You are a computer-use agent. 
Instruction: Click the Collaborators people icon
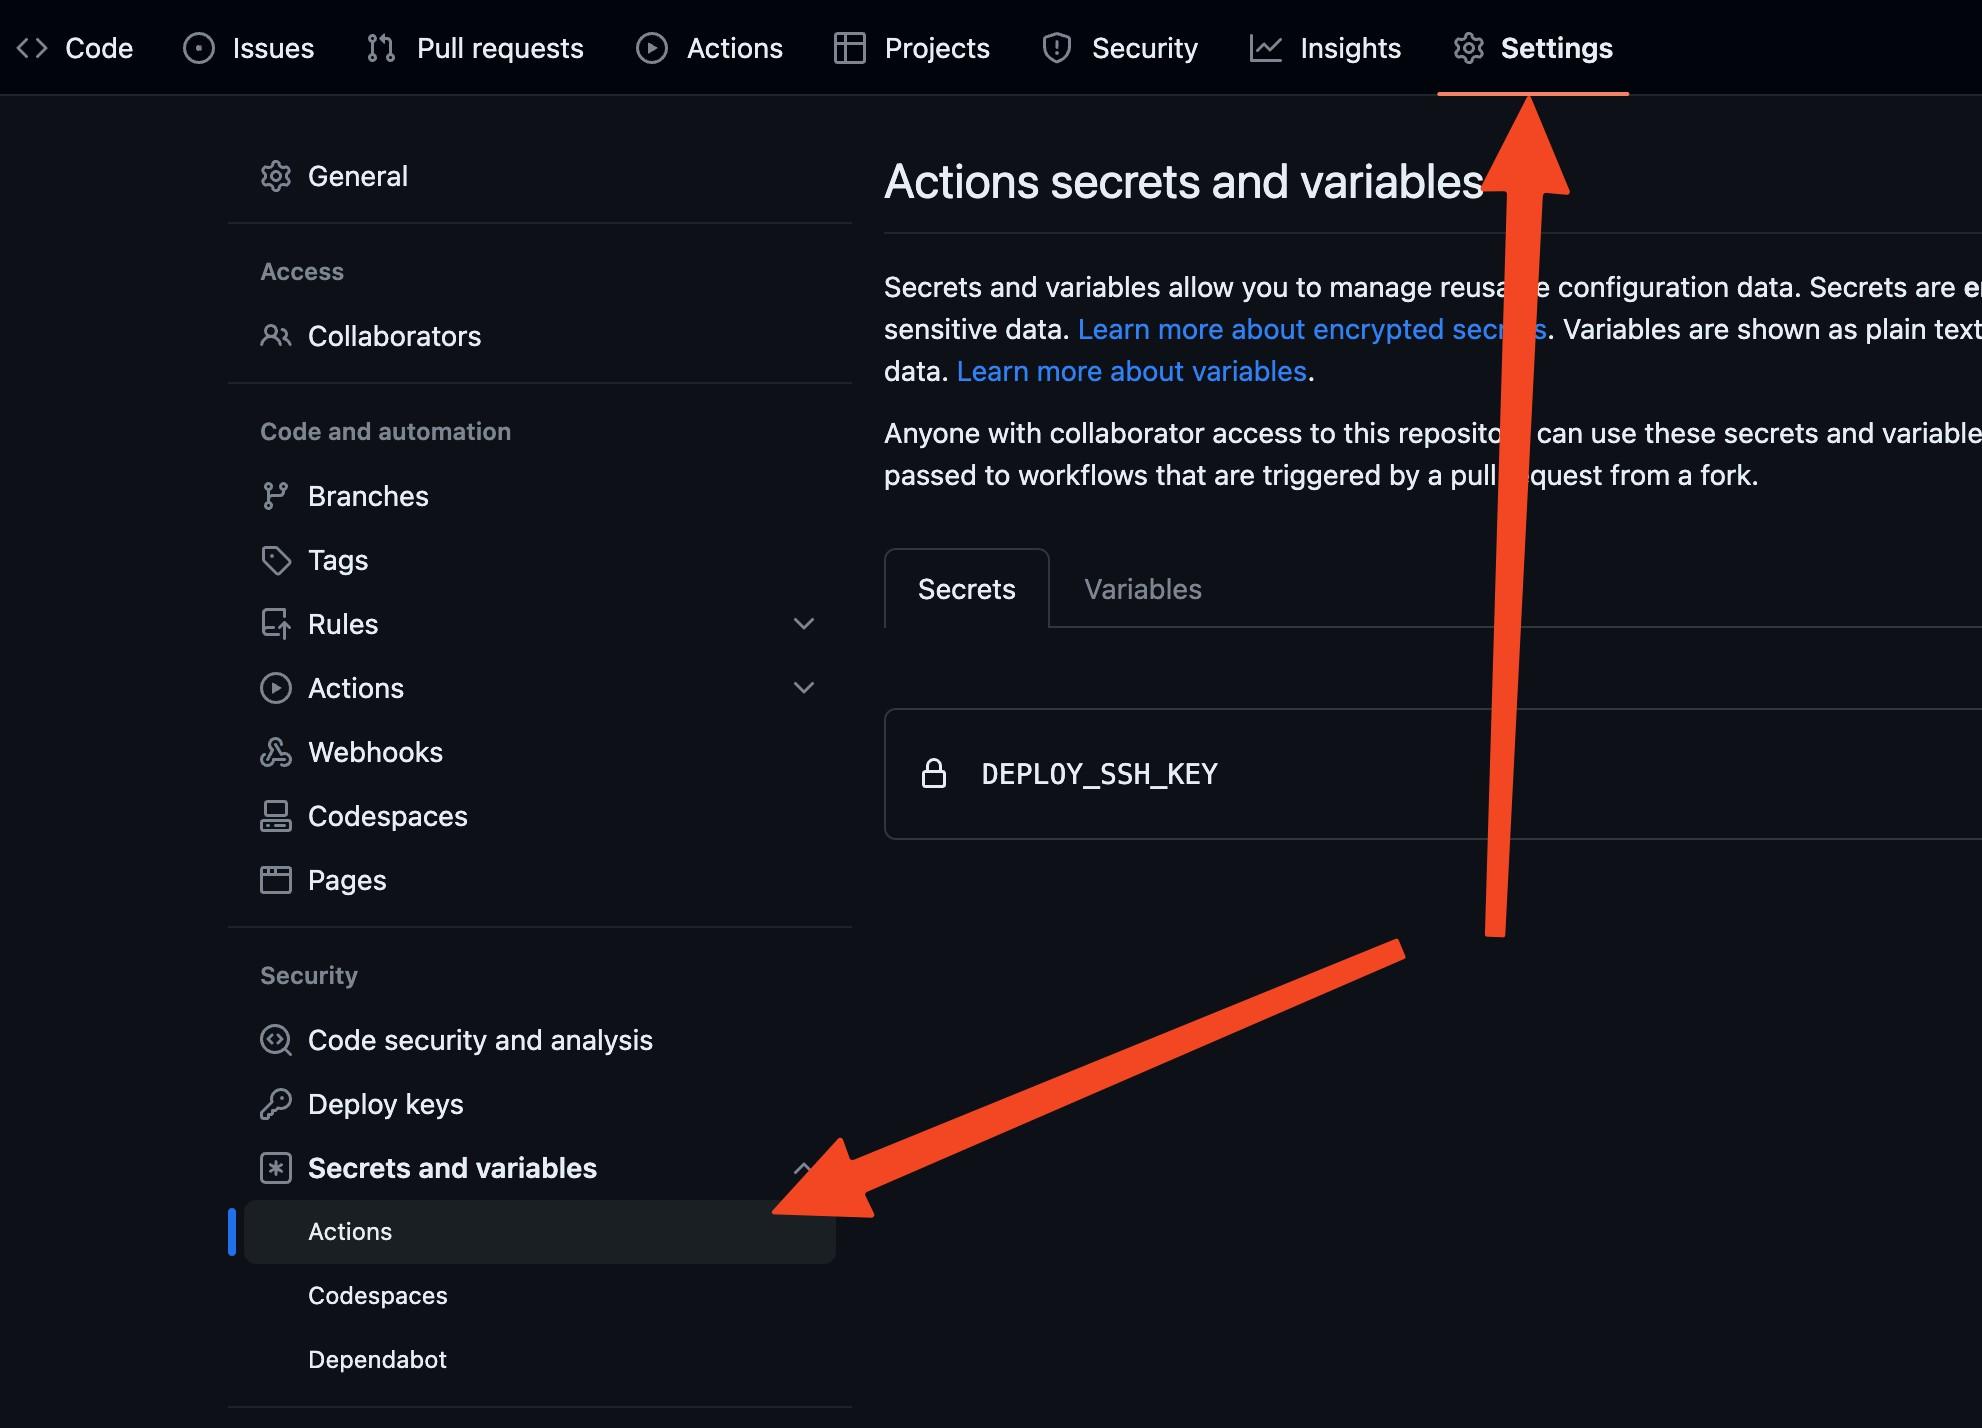pyautogui.click(x=275, y=336)
